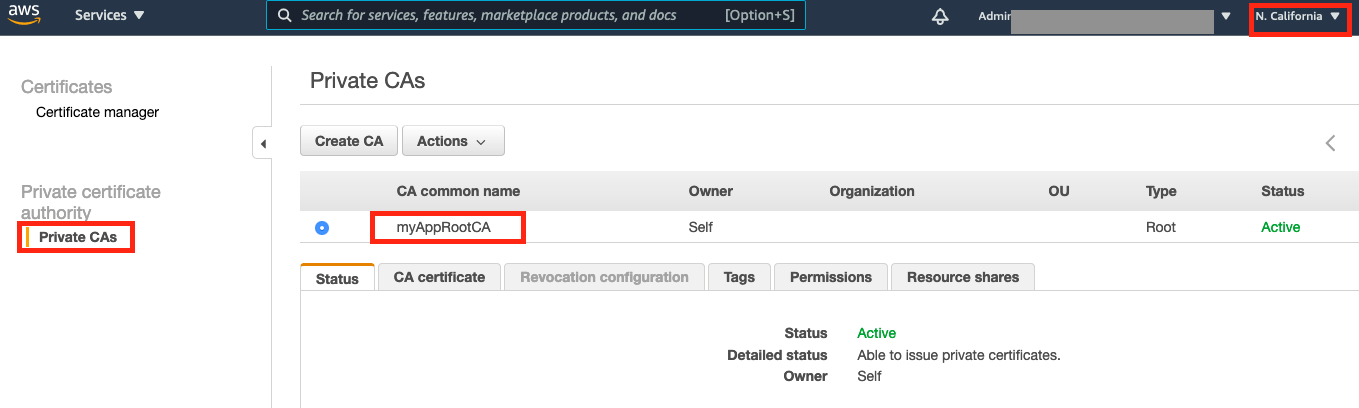1359x408 pixels.
Task: Click the chevron on the right side
Action: click(x=1330, y=143)
